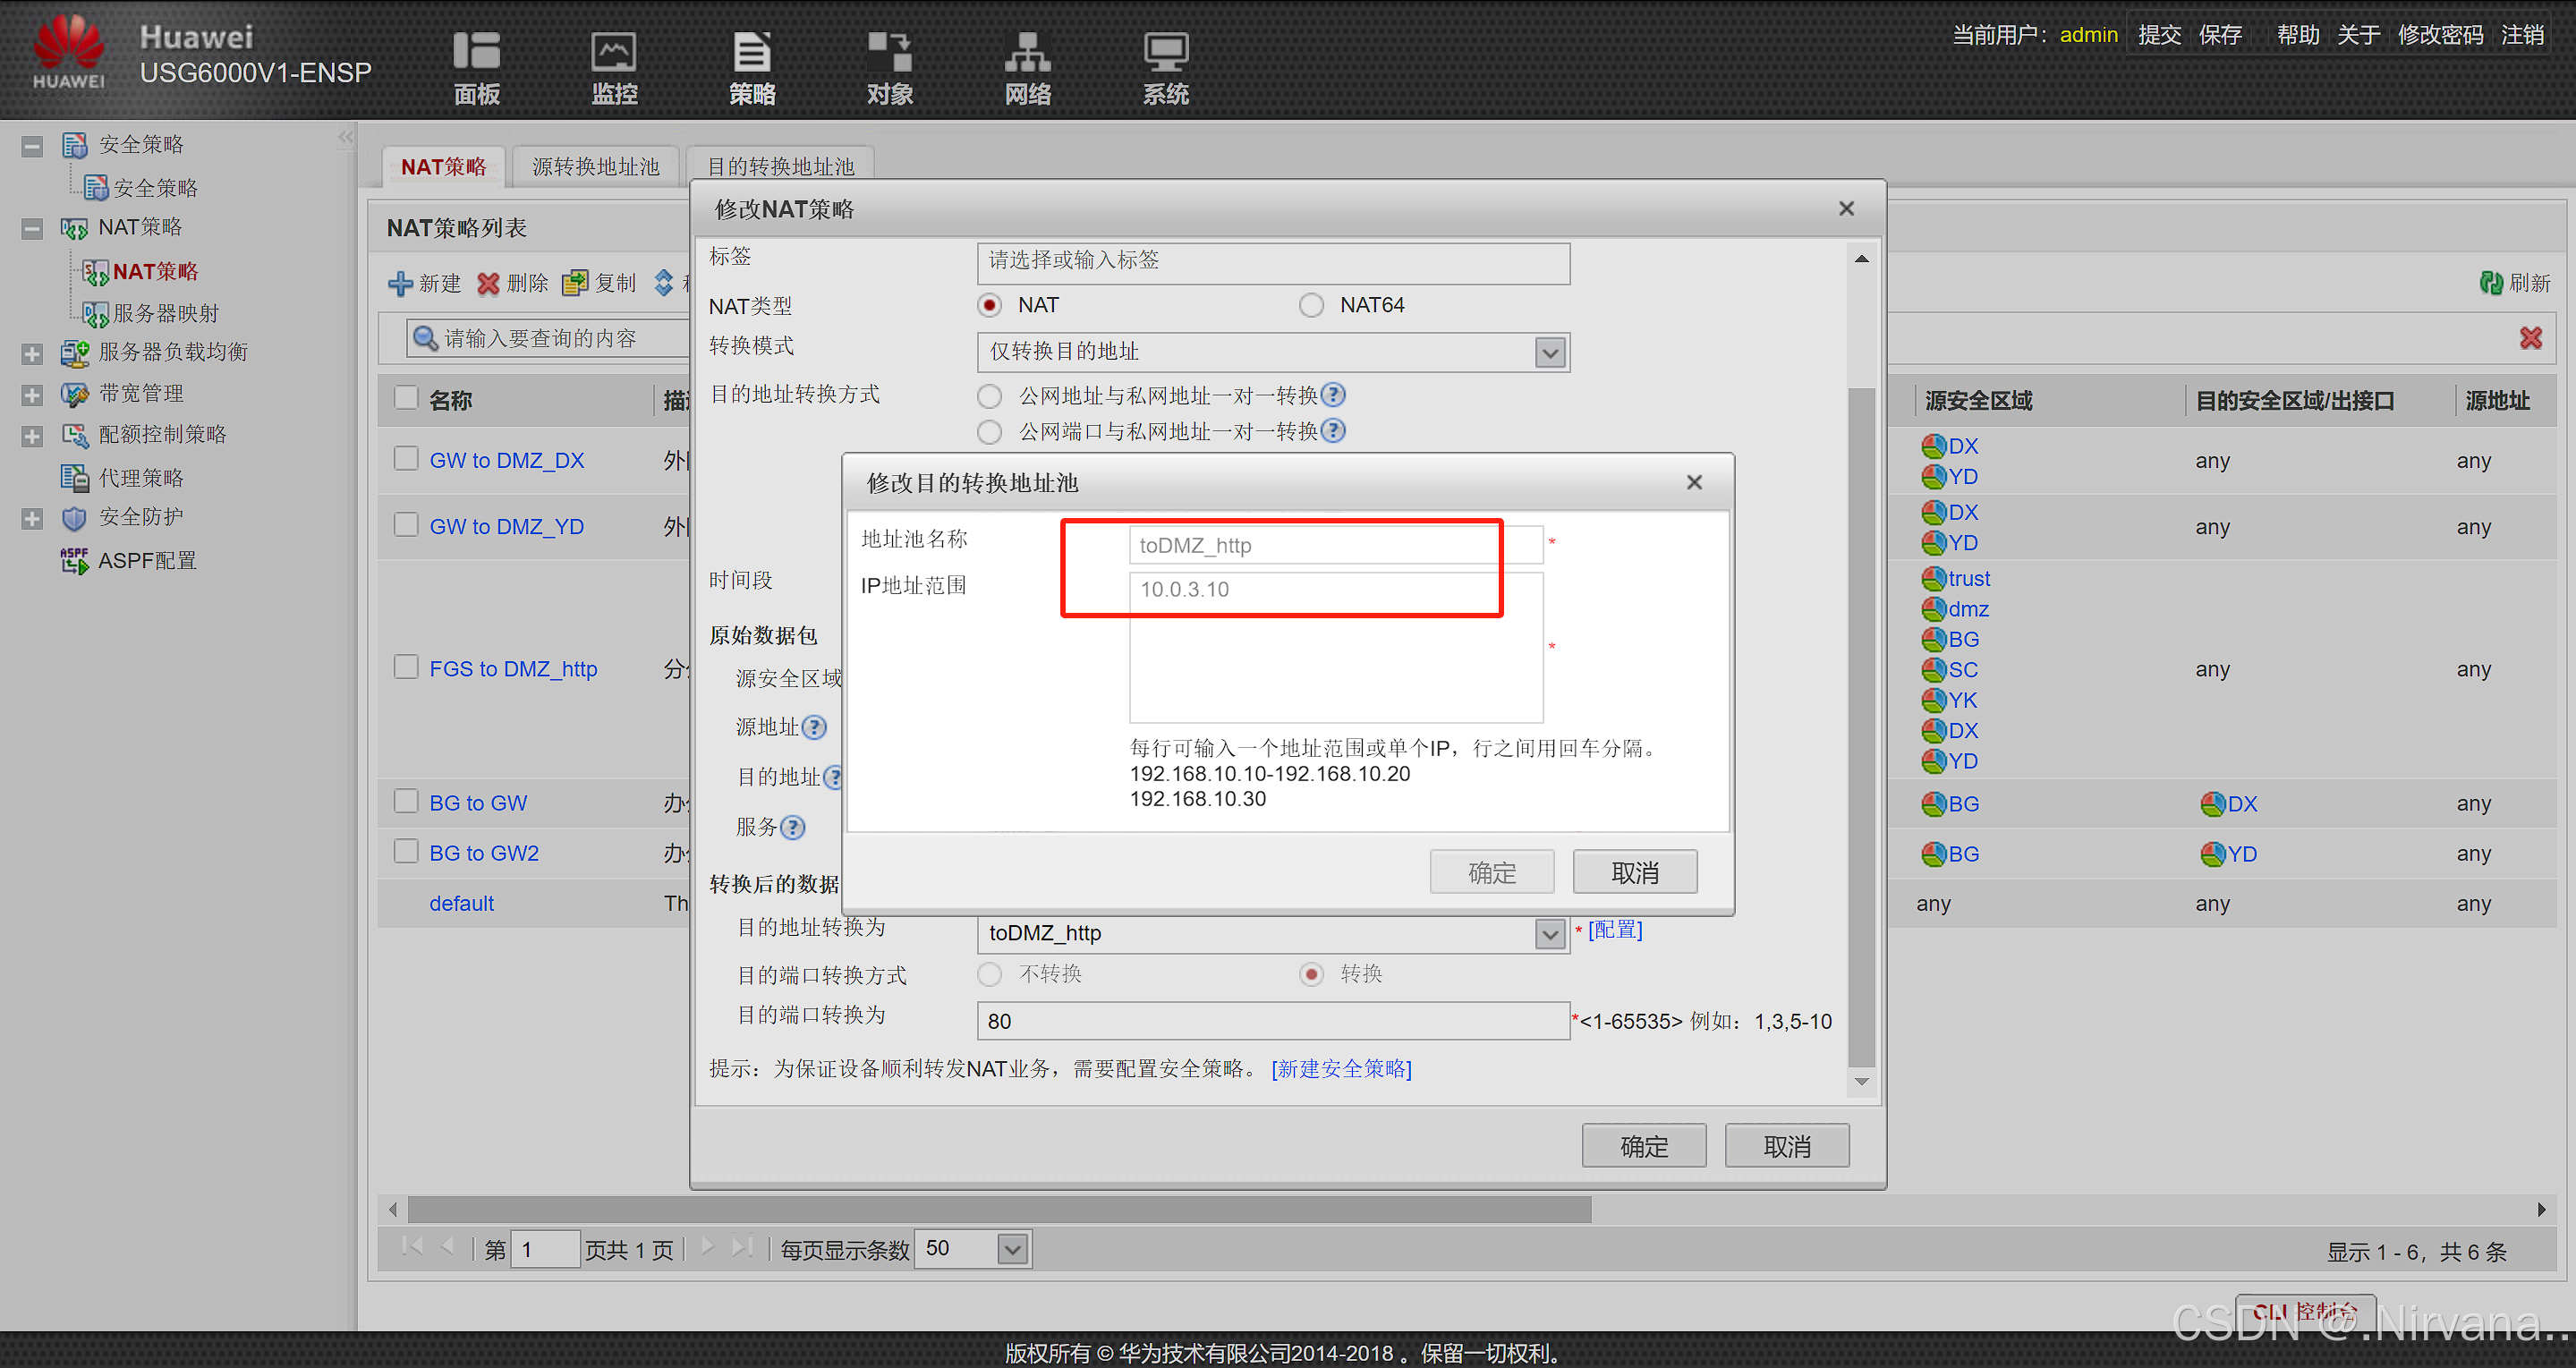Collapse the NAT策略 tree node
The width and height of the screenshot is (2576, 1368).
pos(32,228)
